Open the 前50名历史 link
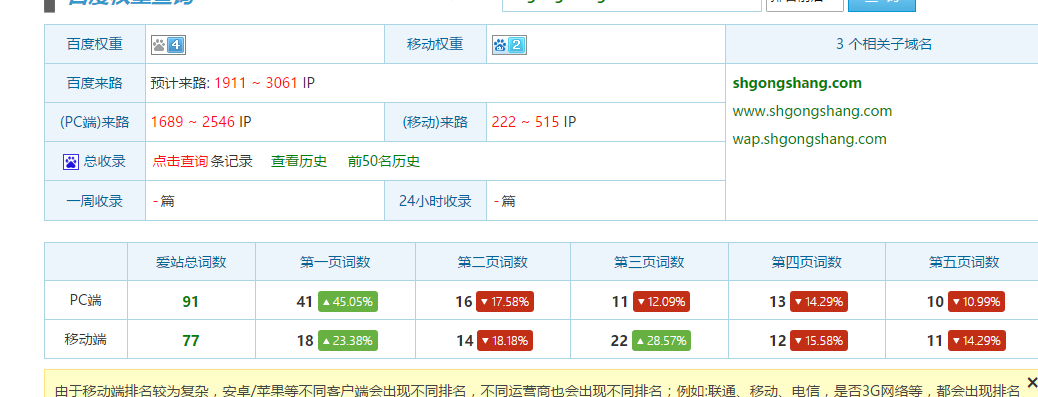Viewport: 1038px width, 397px height. click(384, 161)
